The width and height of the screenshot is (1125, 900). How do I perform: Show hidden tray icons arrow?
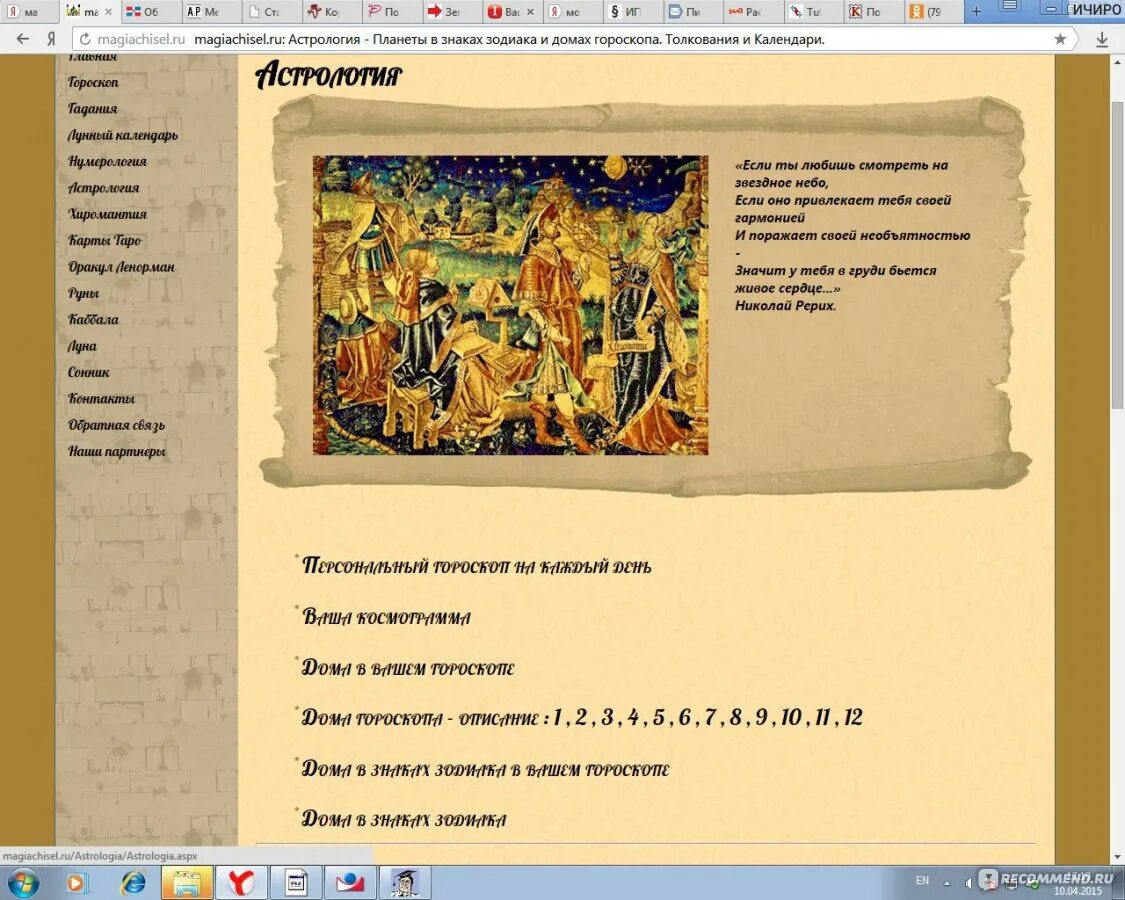click(x=946, y=883)
